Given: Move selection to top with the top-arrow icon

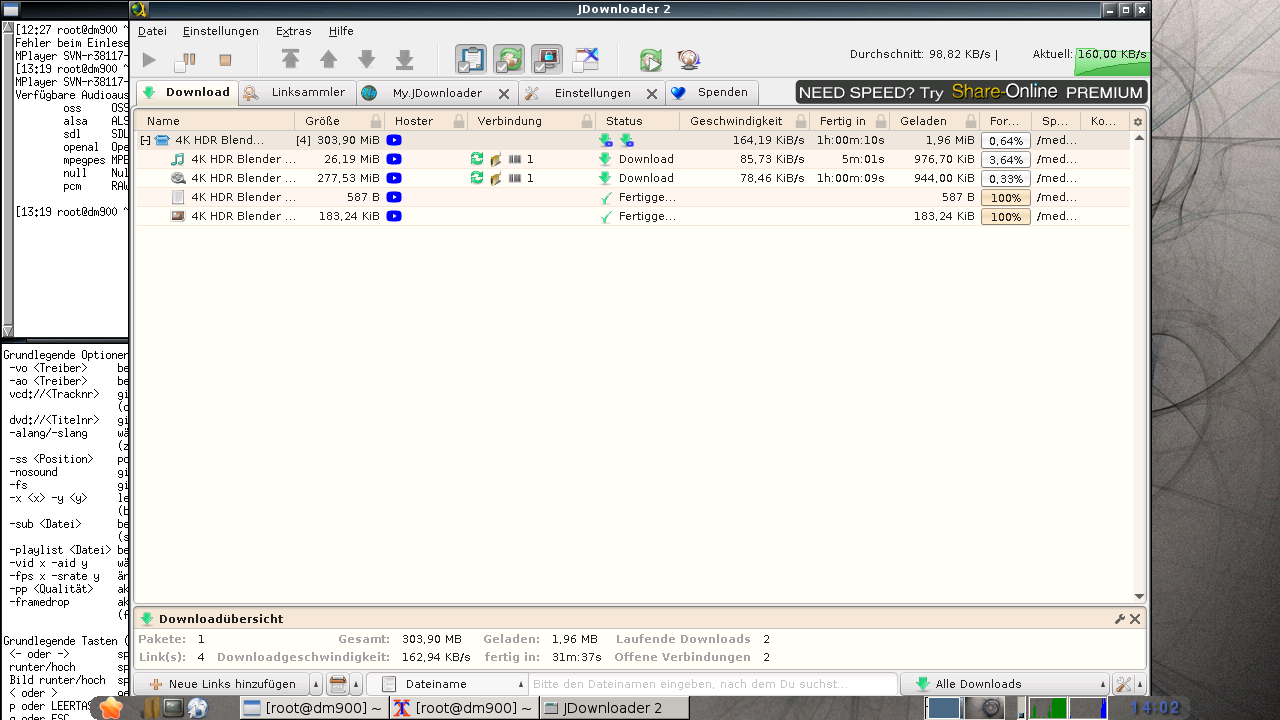Looking at the screenshot, I should pos(290,60).
